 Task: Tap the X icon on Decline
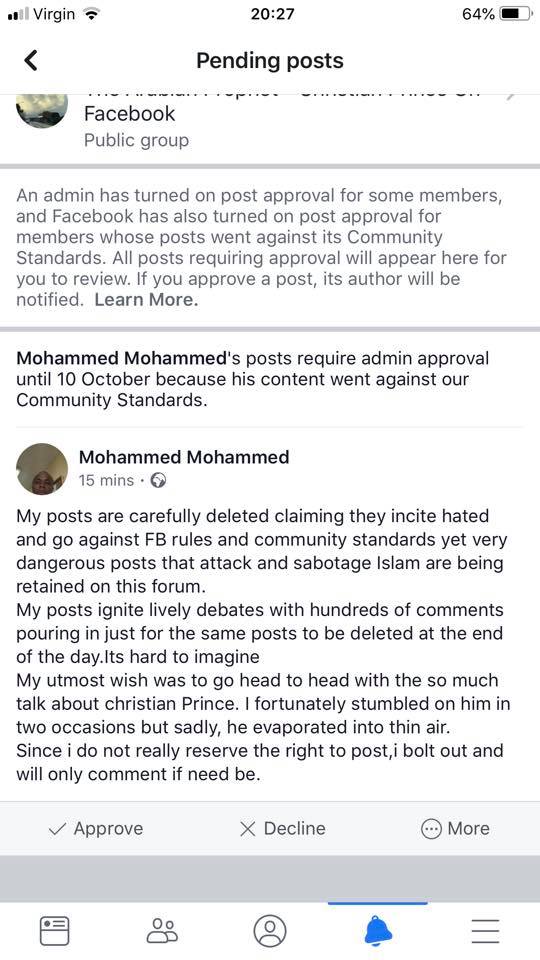[x=247, y=829]
